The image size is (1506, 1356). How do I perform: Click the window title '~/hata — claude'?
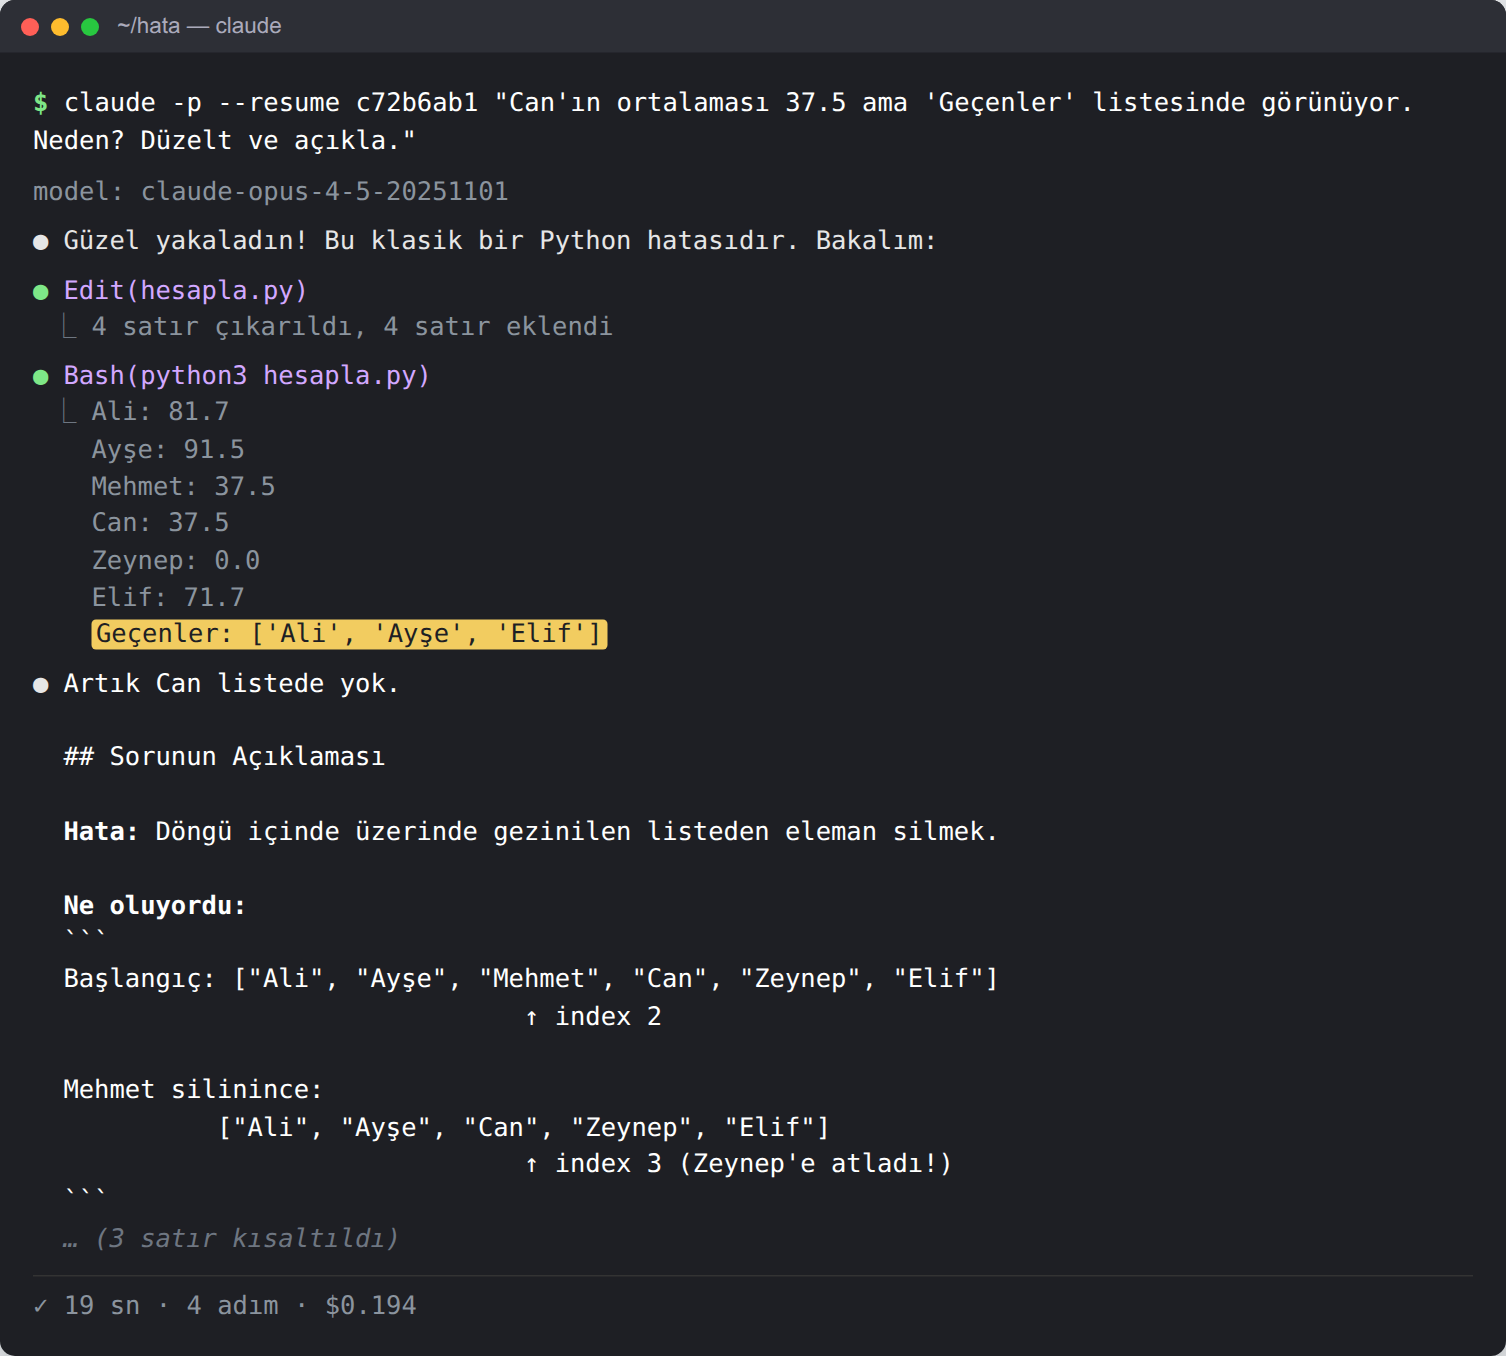(x=199, y=26)
